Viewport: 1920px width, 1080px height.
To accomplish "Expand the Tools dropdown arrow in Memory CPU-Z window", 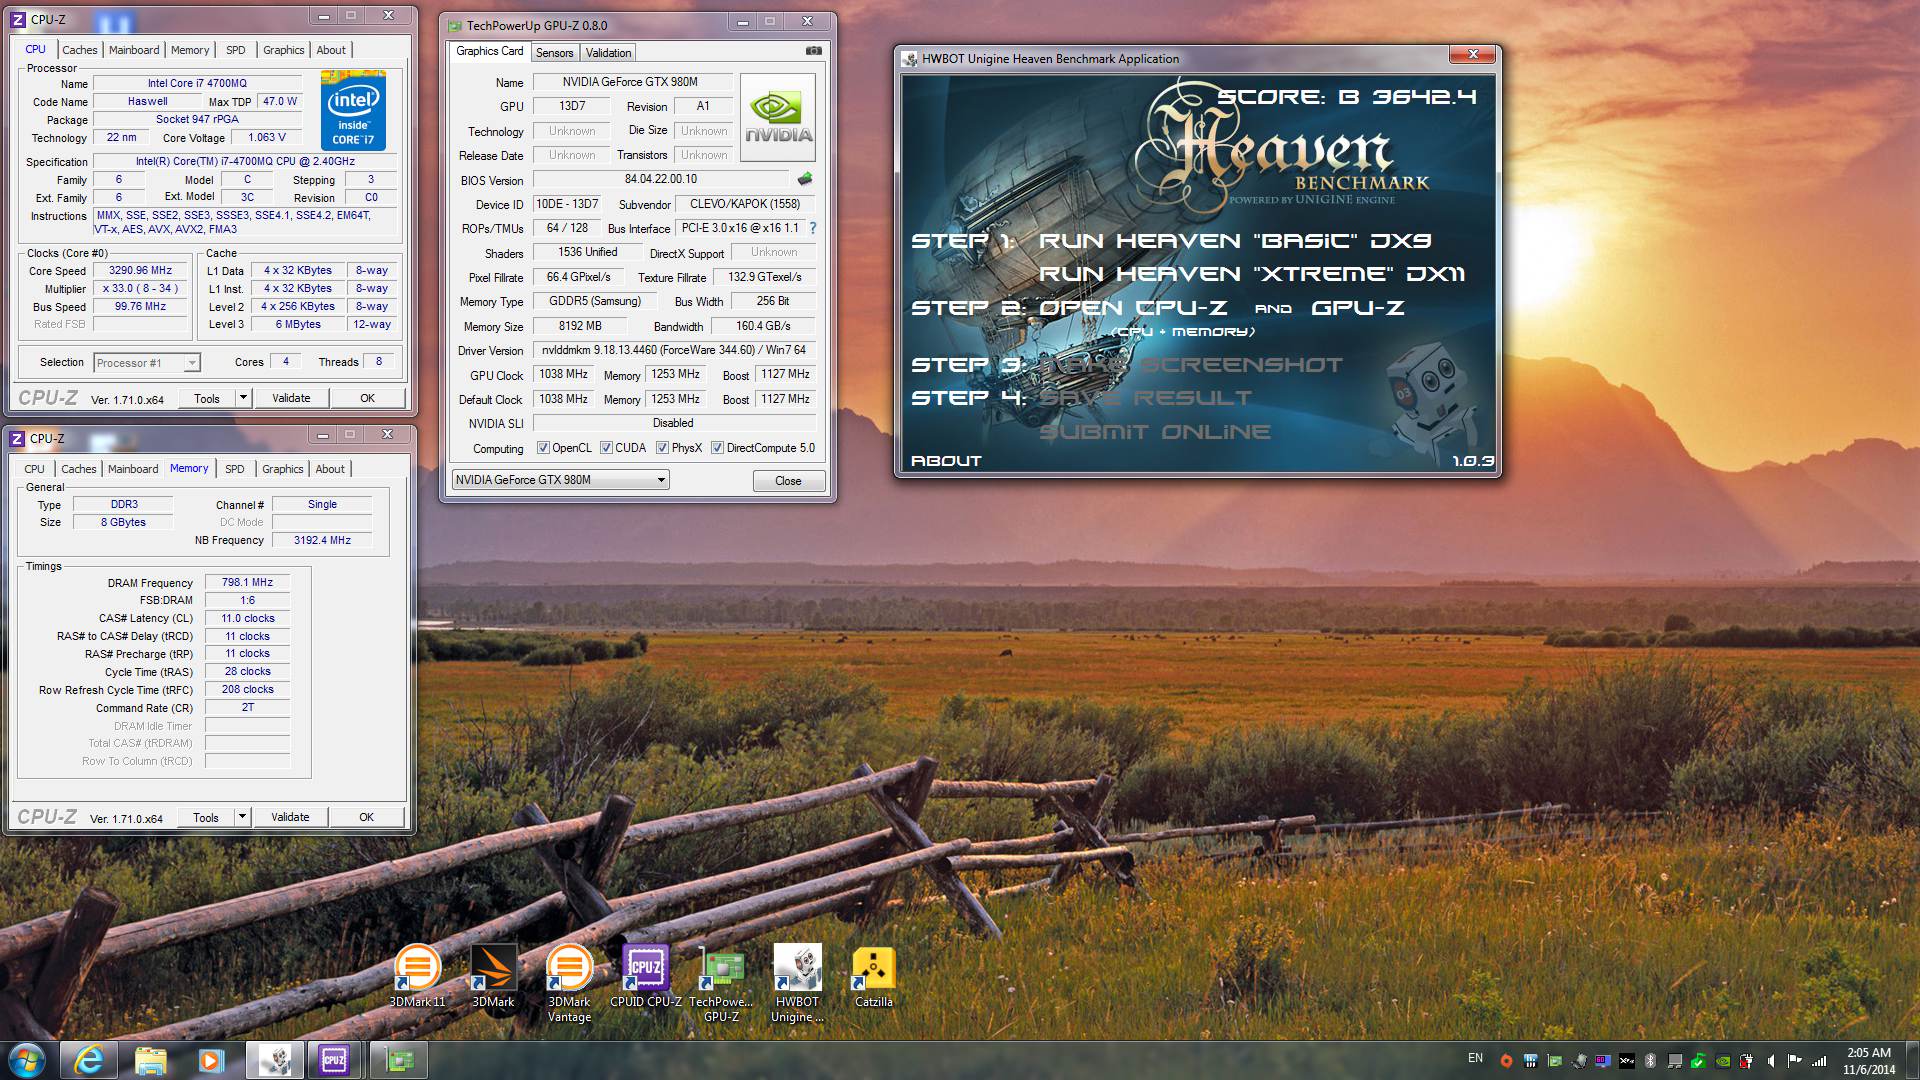I will tap(241, 817).
